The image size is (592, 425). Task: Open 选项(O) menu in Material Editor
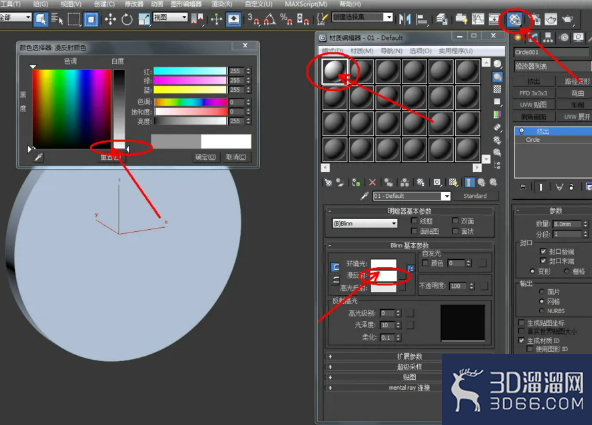421,51
